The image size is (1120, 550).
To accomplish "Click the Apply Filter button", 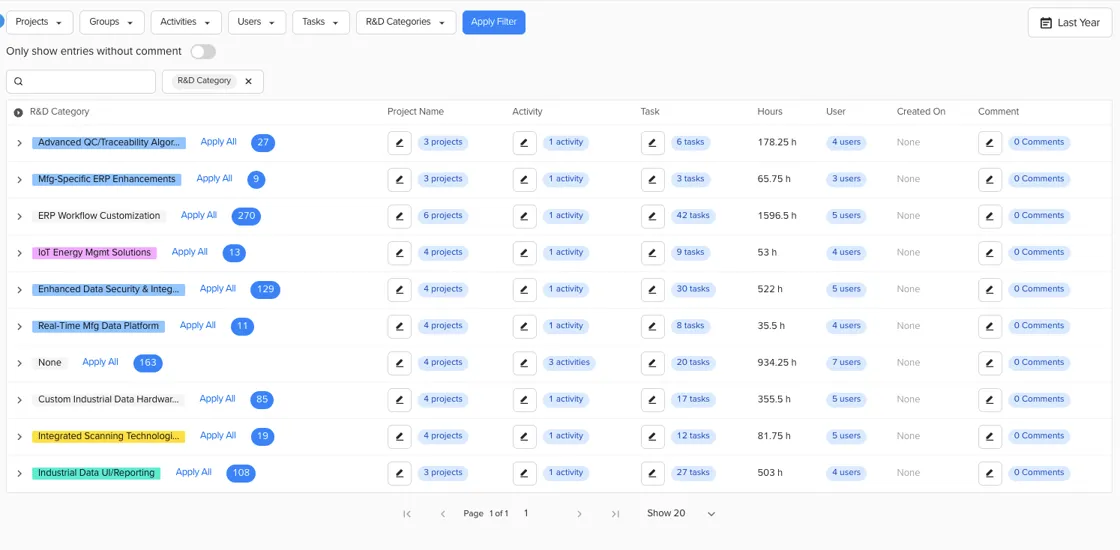I will (494, 22).
